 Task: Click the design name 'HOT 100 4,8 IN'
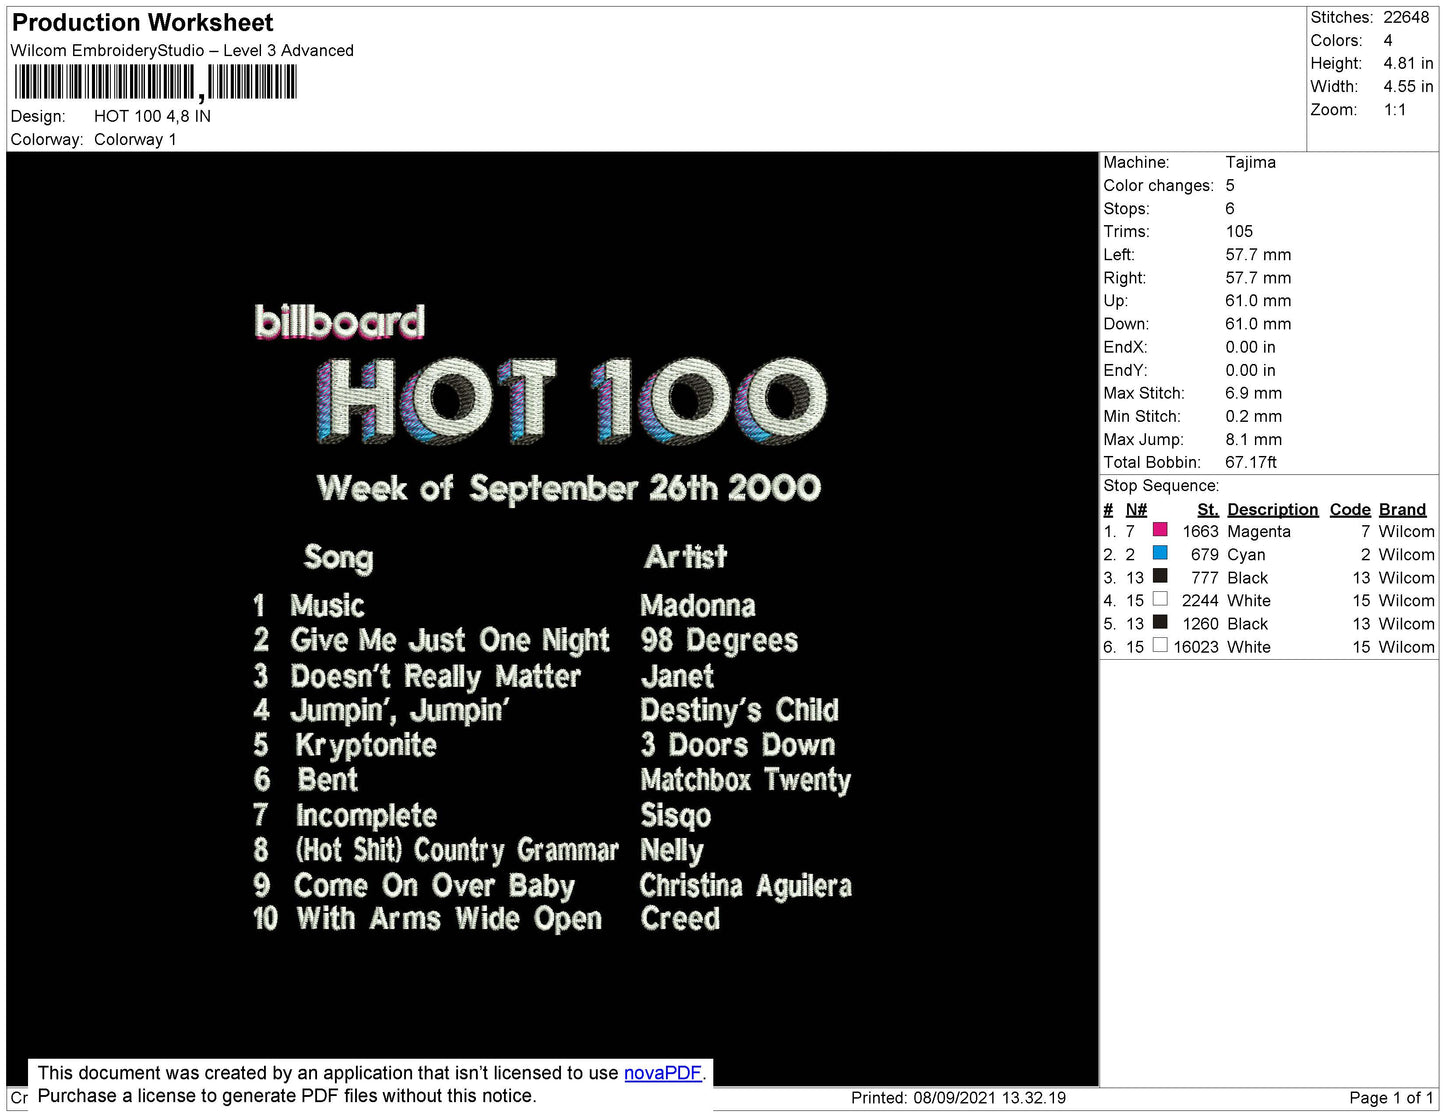pyautogui.click(x=152, y=116)
